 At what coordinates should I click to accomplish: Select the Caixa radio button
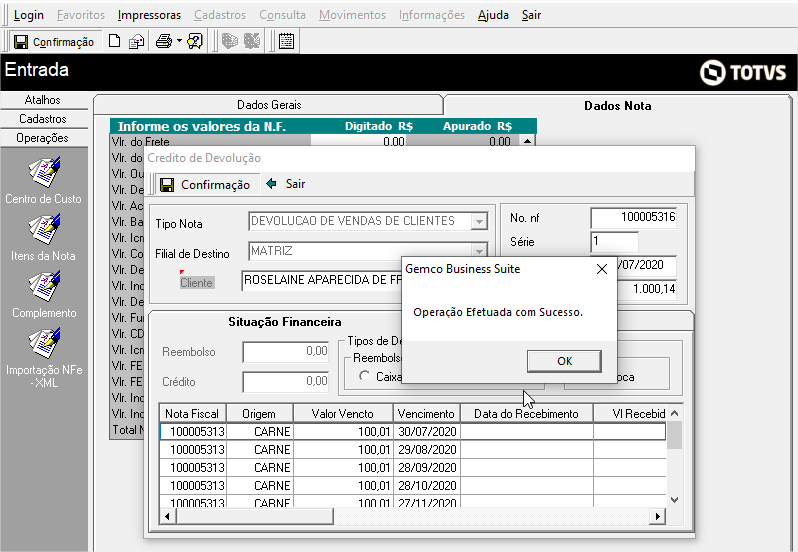coord(364,376)
